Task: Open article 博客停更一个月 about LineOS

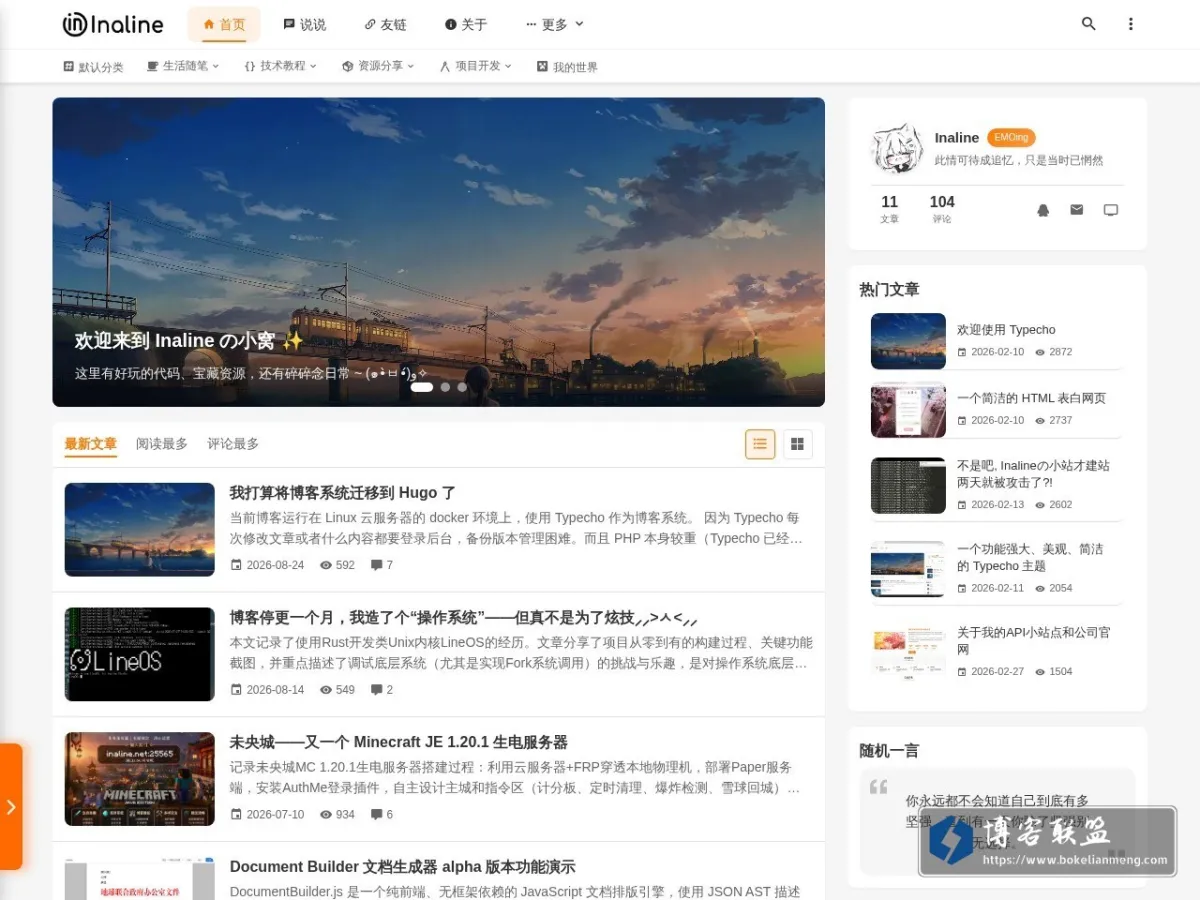Action: (x=464, y=618)
